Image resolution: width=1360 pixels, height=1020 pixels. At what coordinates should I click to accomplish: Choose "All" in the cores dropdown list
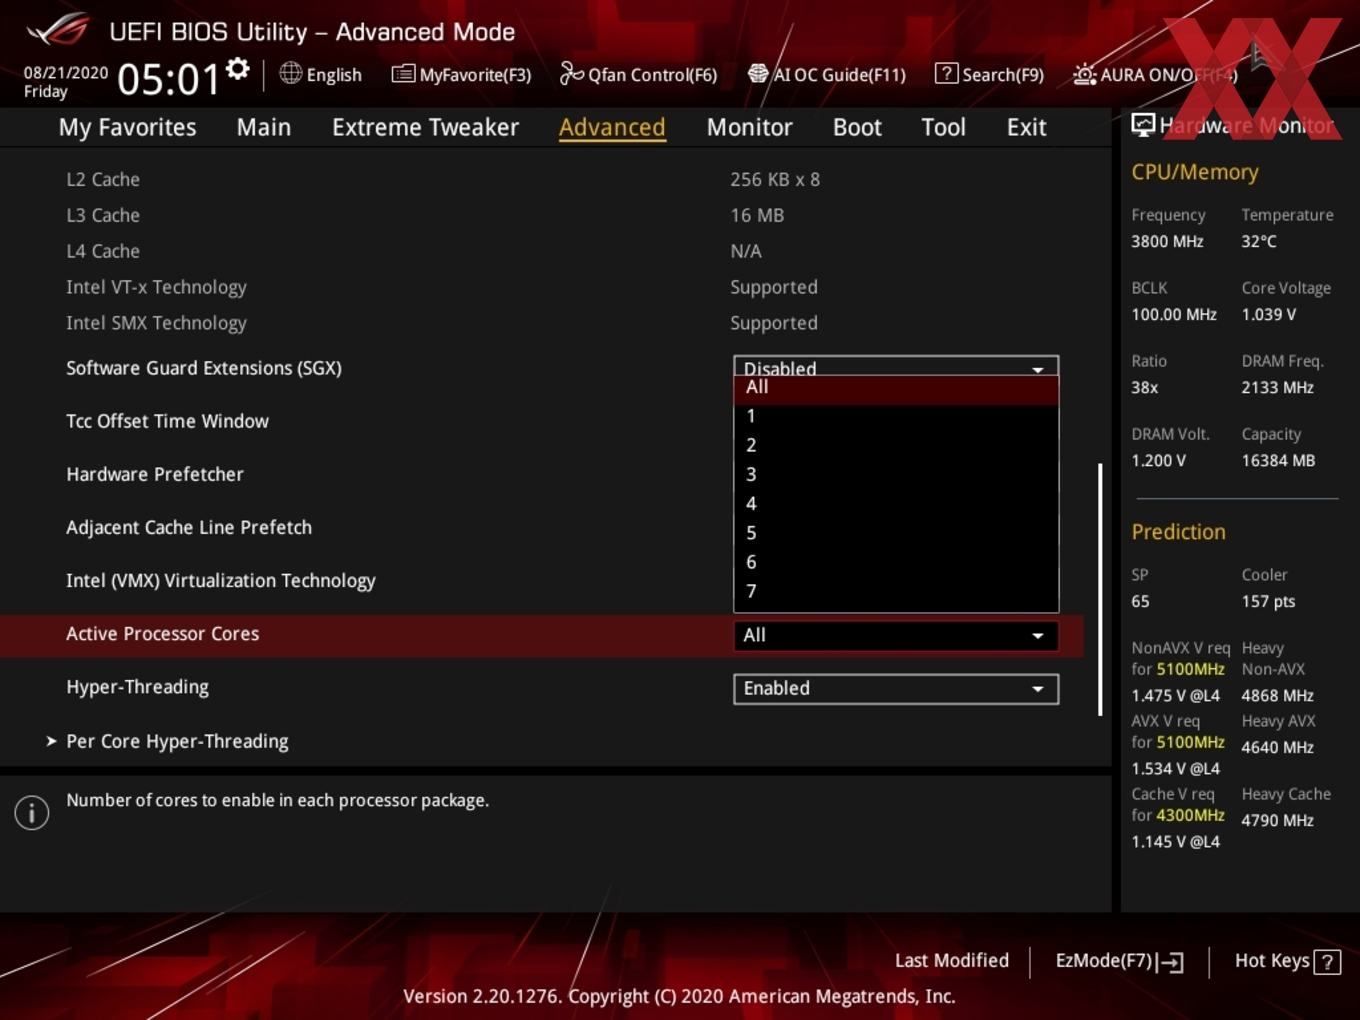[x=896, y=388]
